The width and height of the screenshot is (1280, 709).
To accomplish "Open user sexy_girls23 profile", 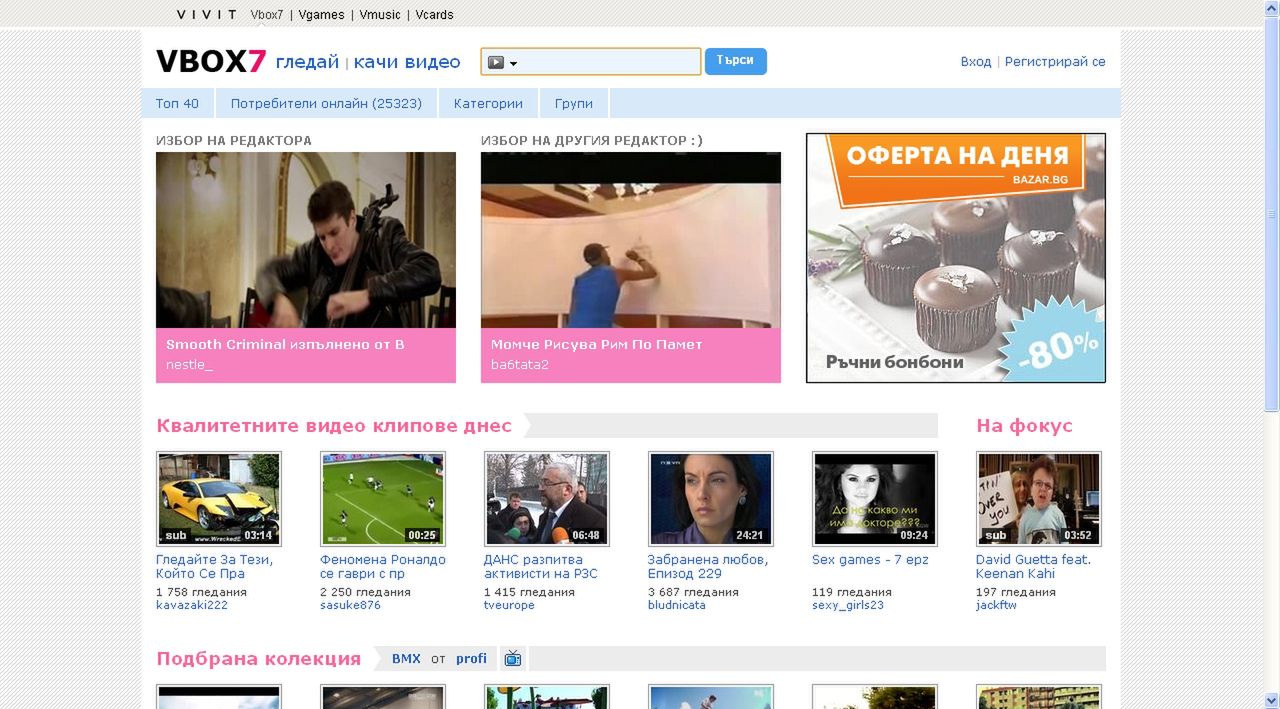I will tap(848, 605).
